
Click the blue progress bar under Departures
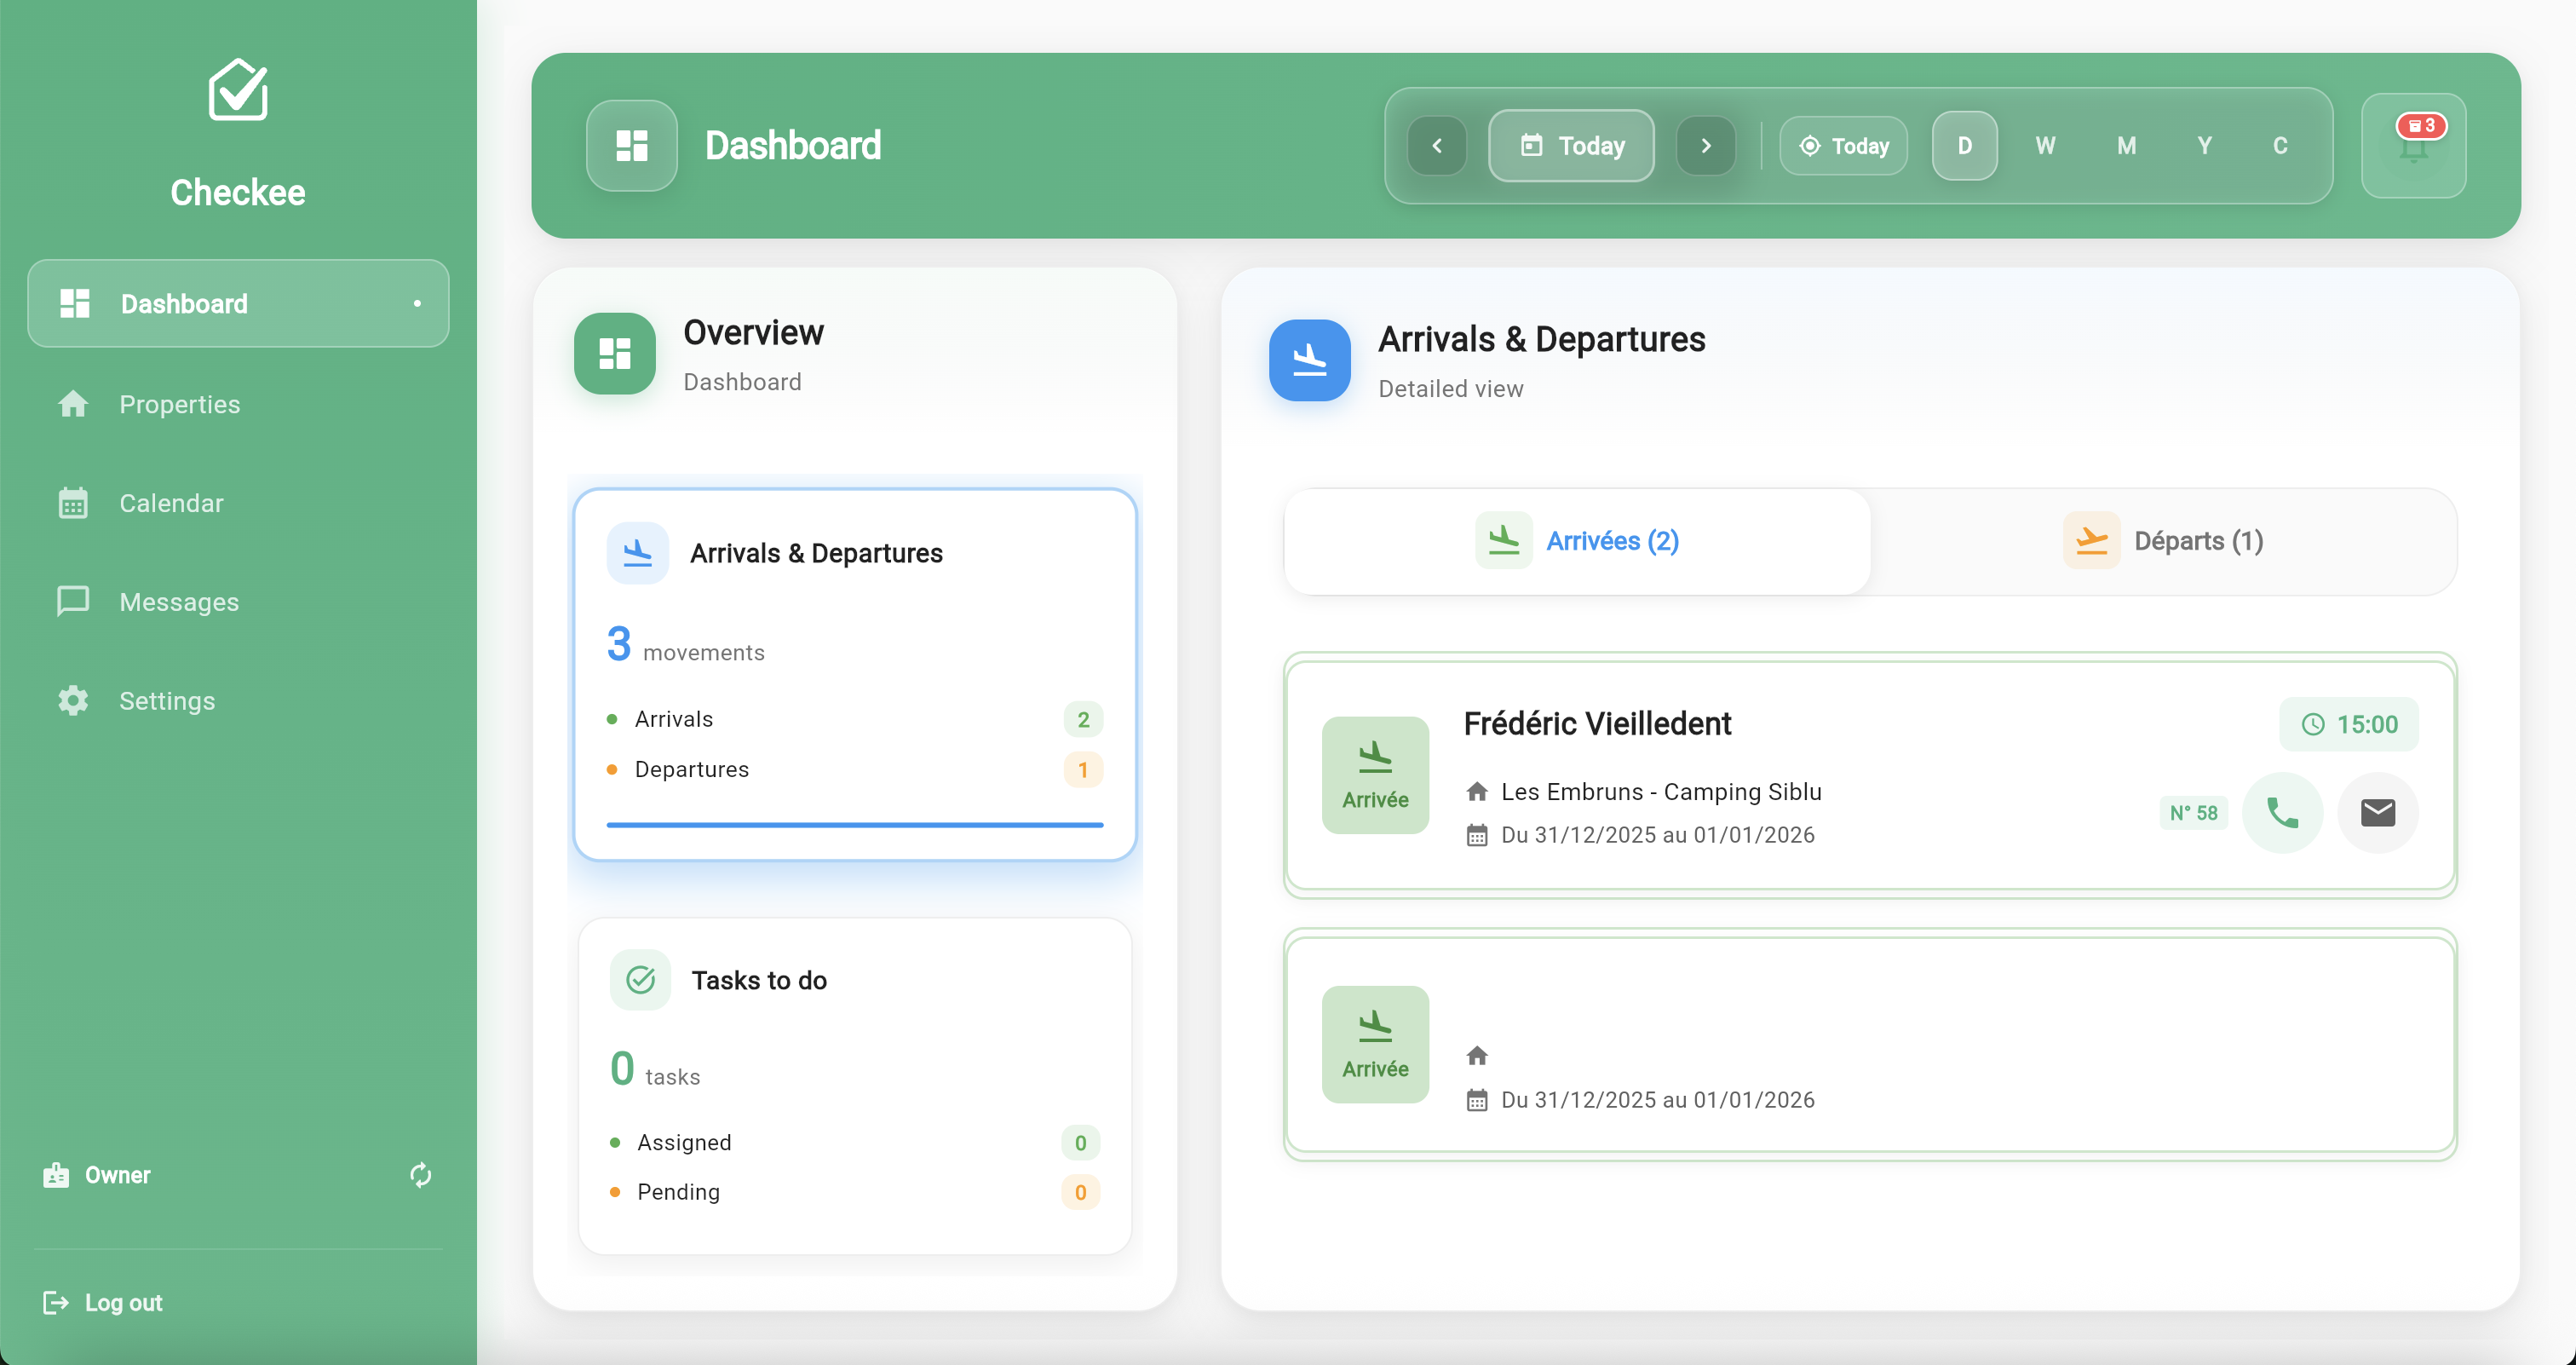pyautogui.click(x=855, y=825)
